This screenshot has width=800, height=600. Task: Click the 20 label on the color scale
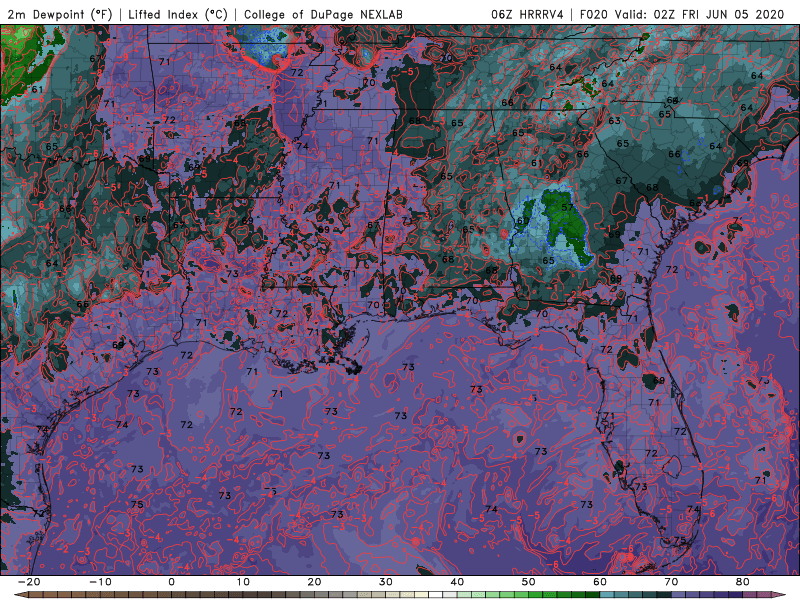coord(314,582)
